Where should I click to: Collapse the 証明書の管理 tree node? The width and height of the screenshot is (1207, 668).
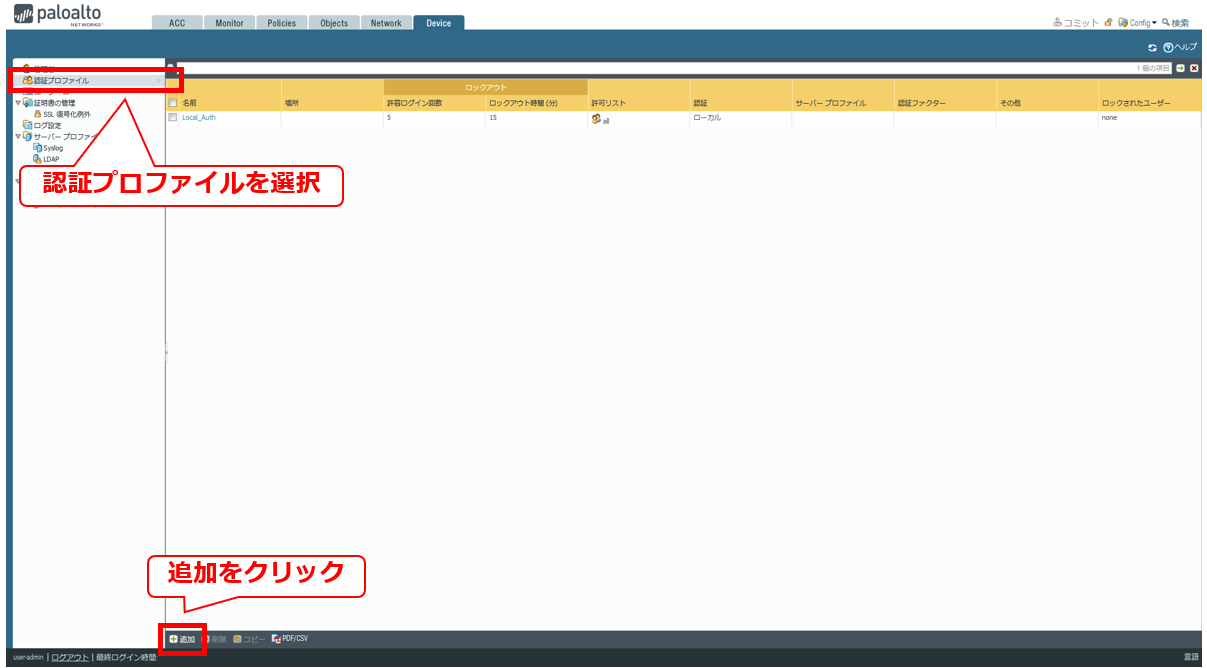(18, 103)
